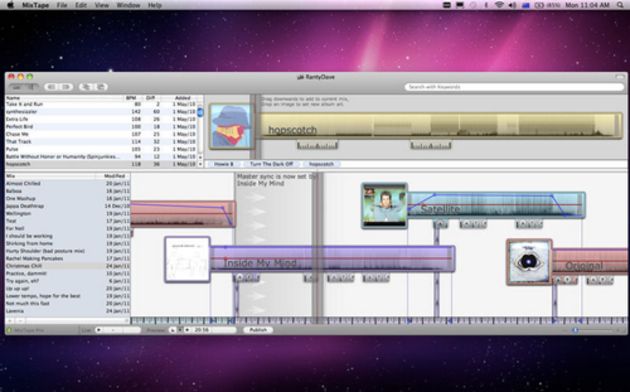The image size is (630, 392).
Task: Click the menu bar clock
Action: [x=587, y=5]
